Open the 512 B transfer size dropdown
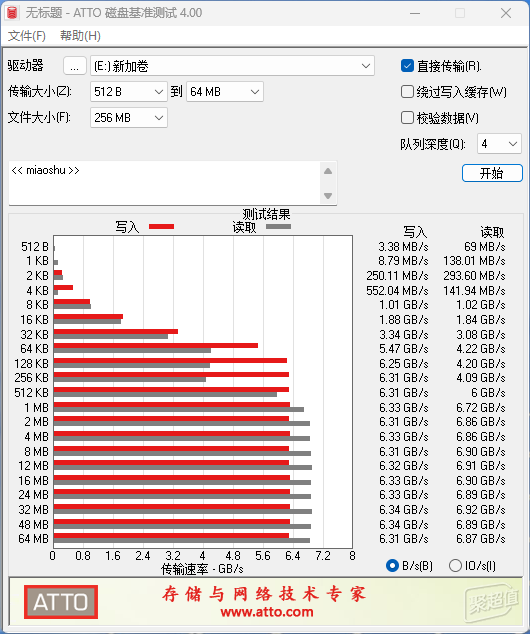The height and width of the screenshot is (634, 530). pos(129,92)
